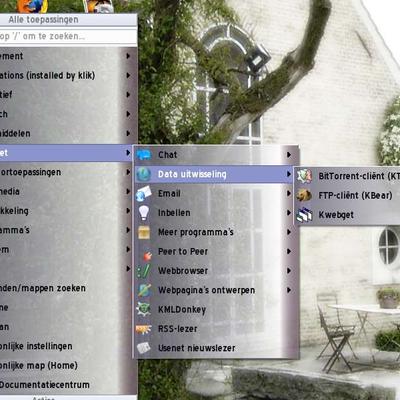This screenshot has height=400, width=400.
Task: Expand arrow of 'installed by klik' entry
Action: (x=128, y=75)
